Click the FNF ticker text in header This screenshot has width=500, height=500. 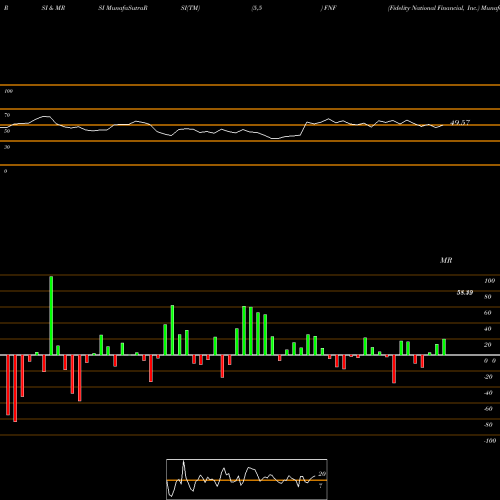tap(330, 8)
